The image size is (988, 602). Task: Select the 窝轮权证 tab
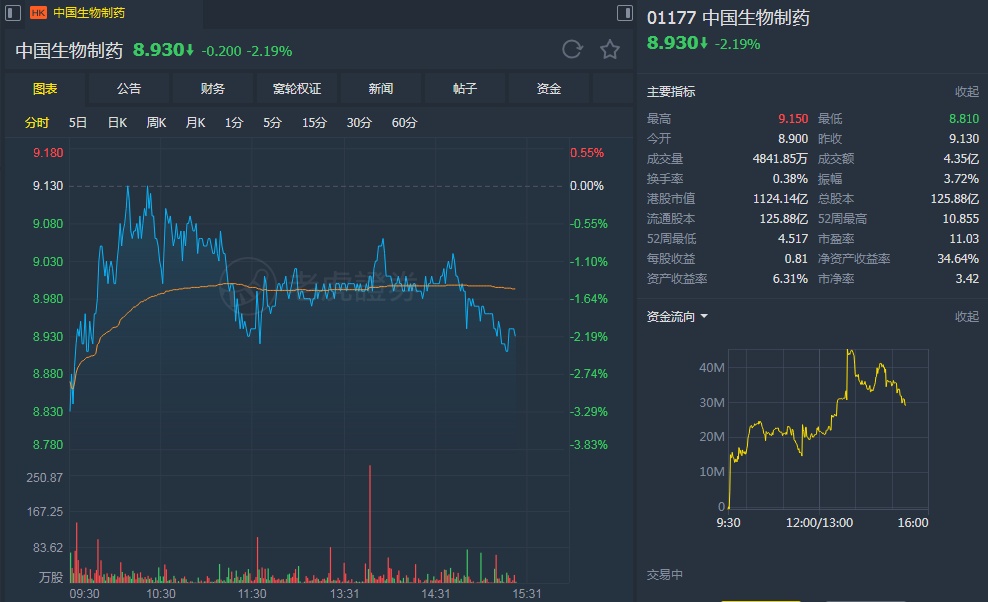point(297,89)
